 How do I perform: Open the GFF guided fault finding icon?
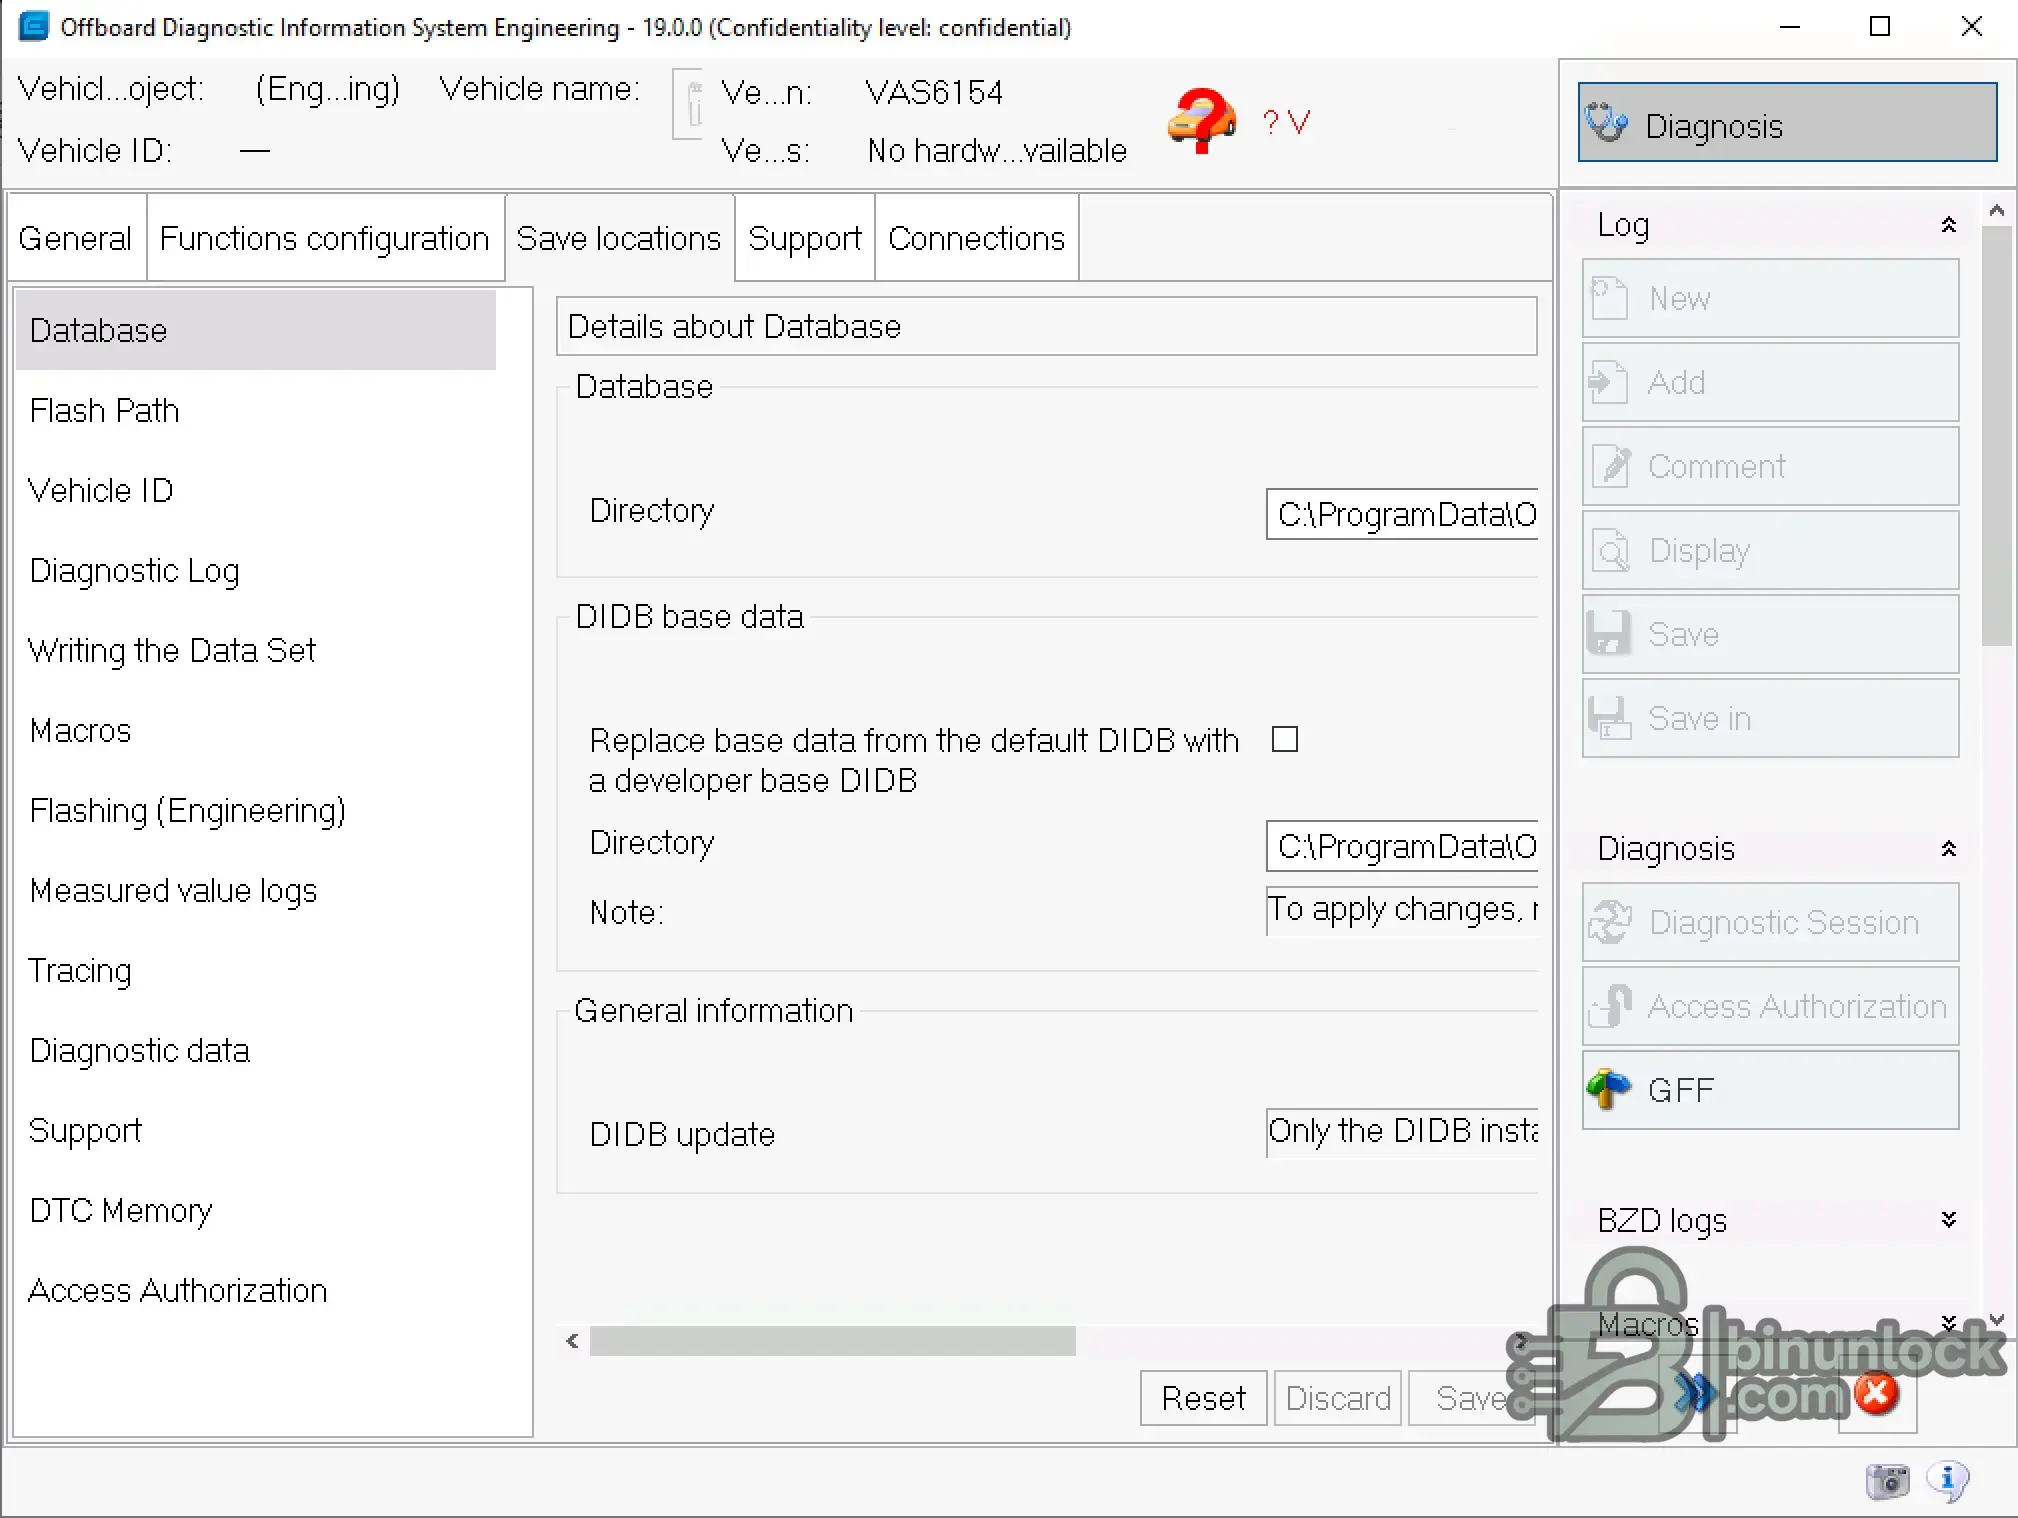[1609, 1090]
